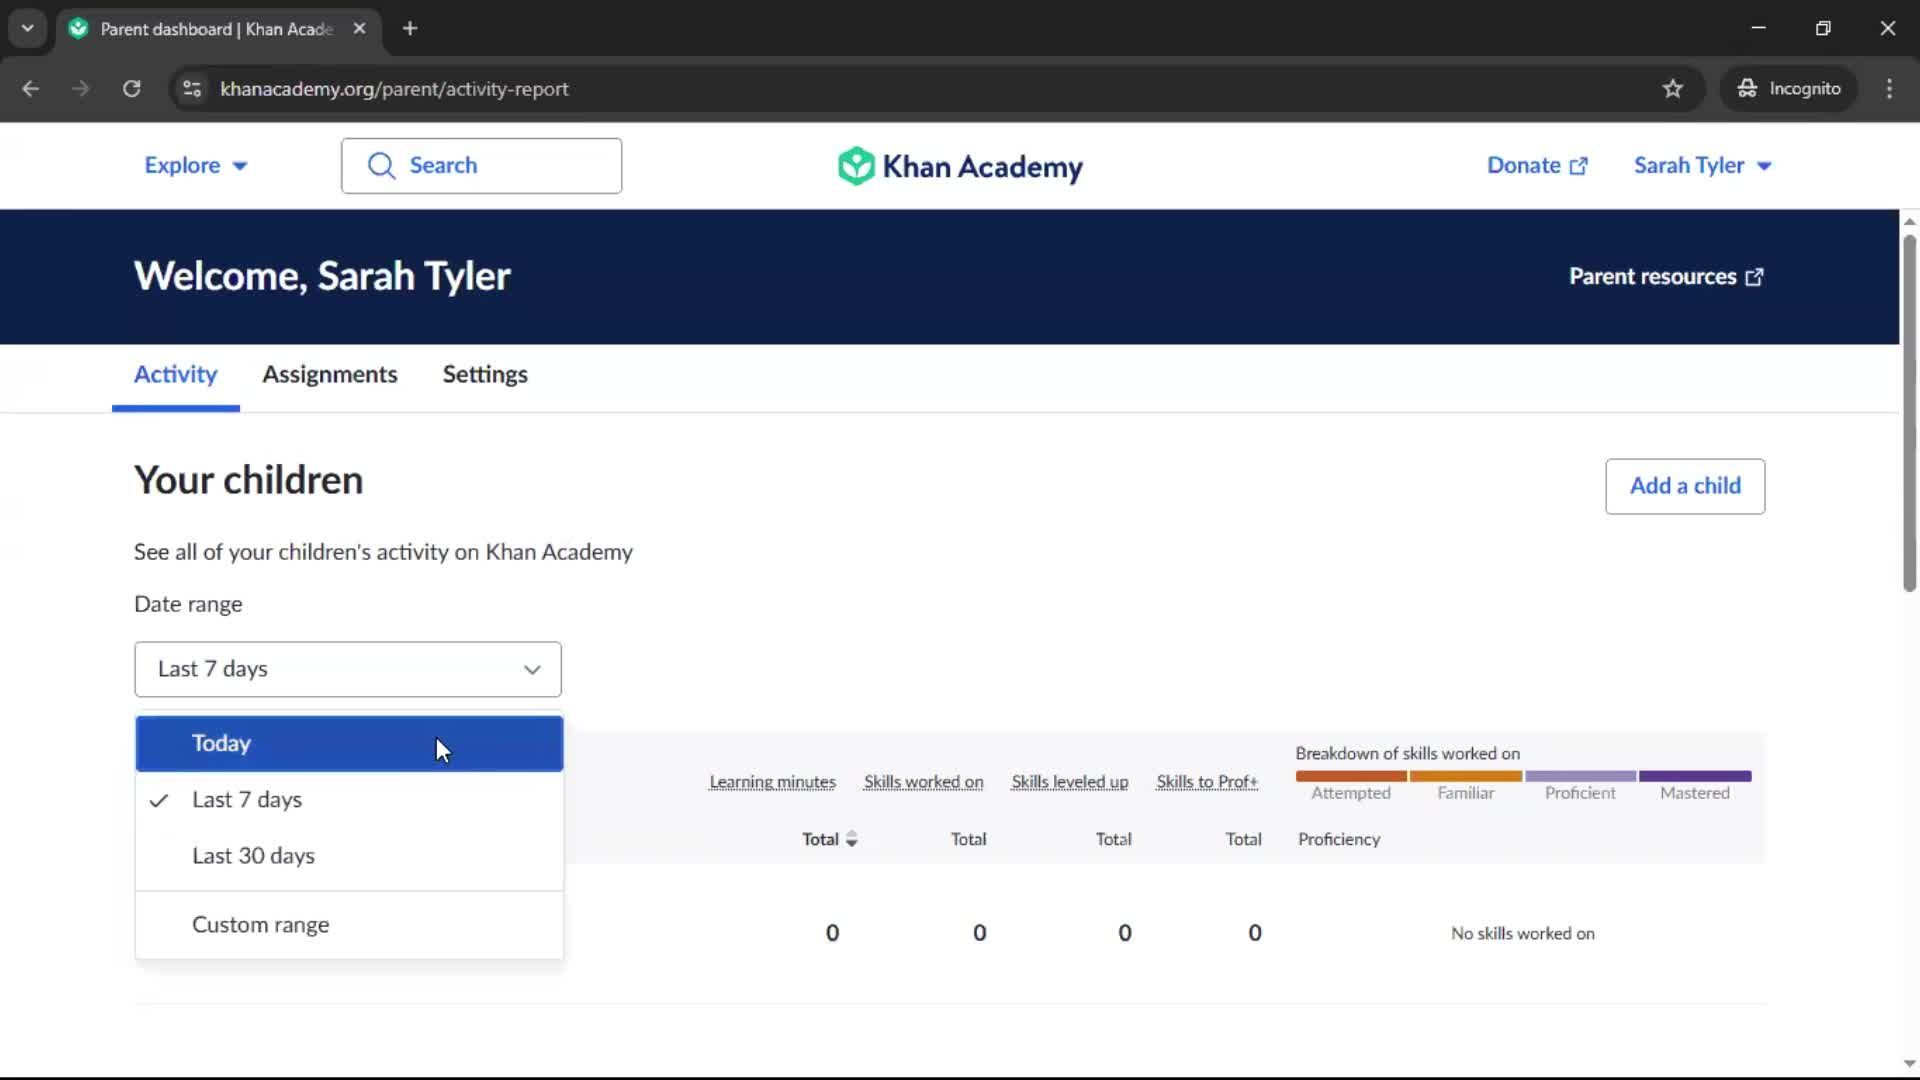Open the Donate link
Viewport: 1920px width, 1080px height.
coord(1537,165)
